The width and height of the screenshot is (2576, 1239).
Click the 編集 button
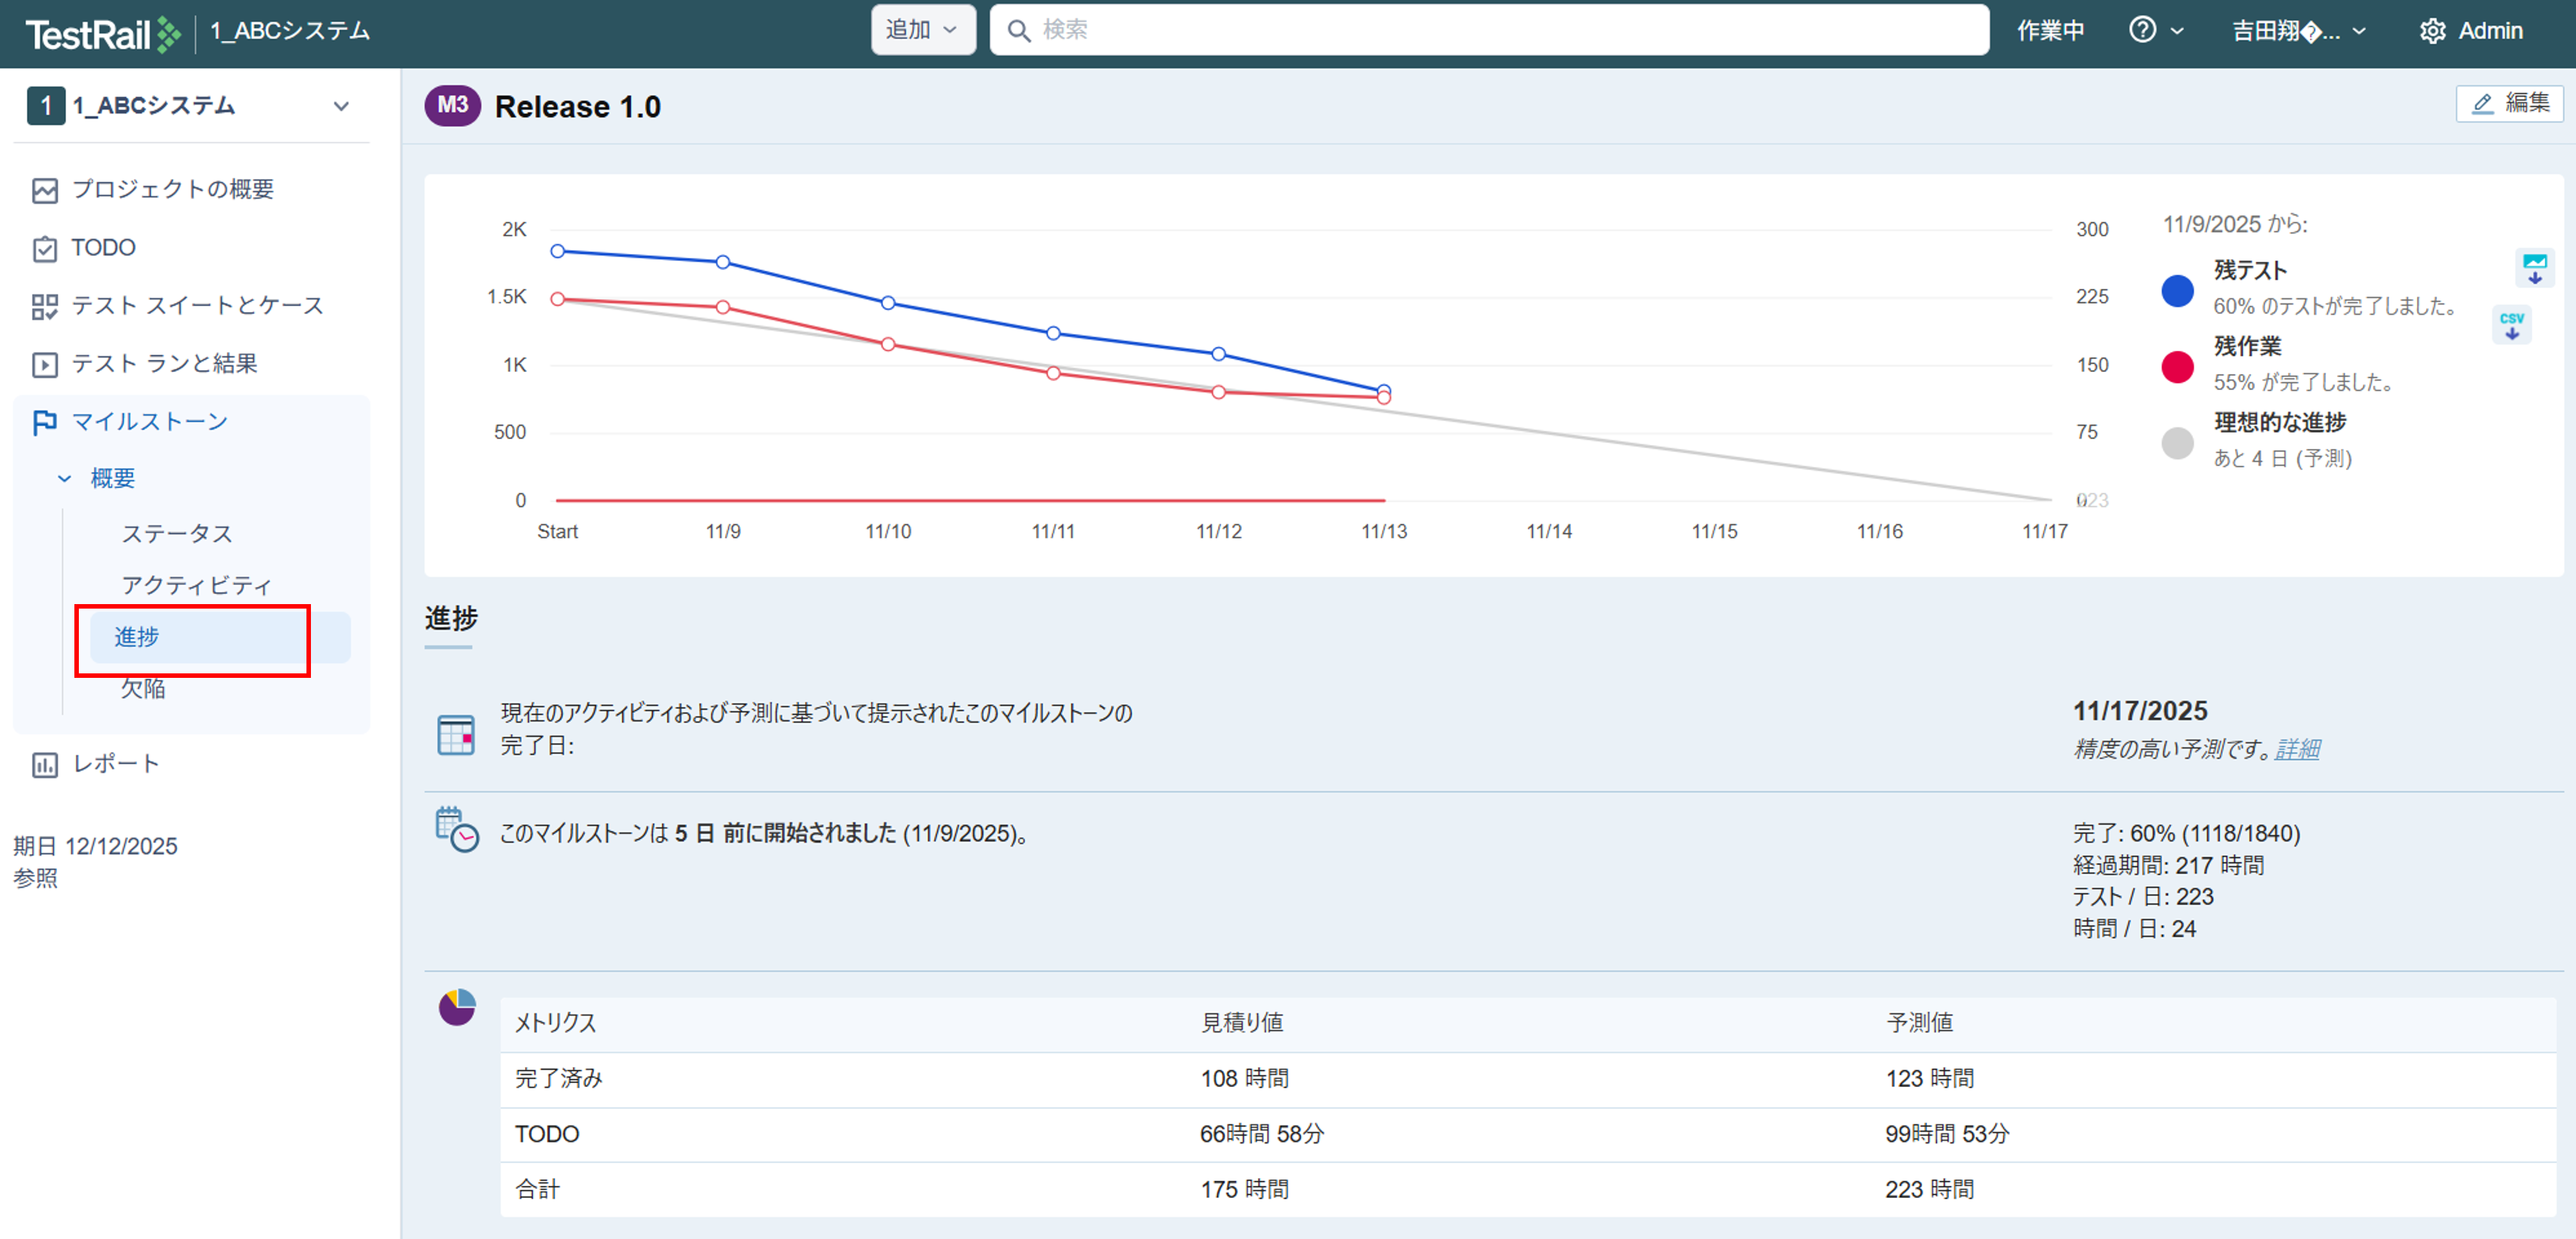2509,103
